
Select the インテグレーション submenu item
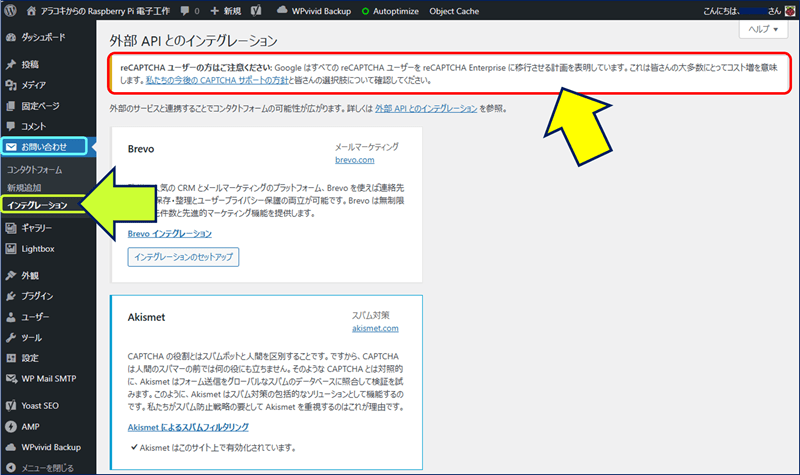tap(37, 205)
